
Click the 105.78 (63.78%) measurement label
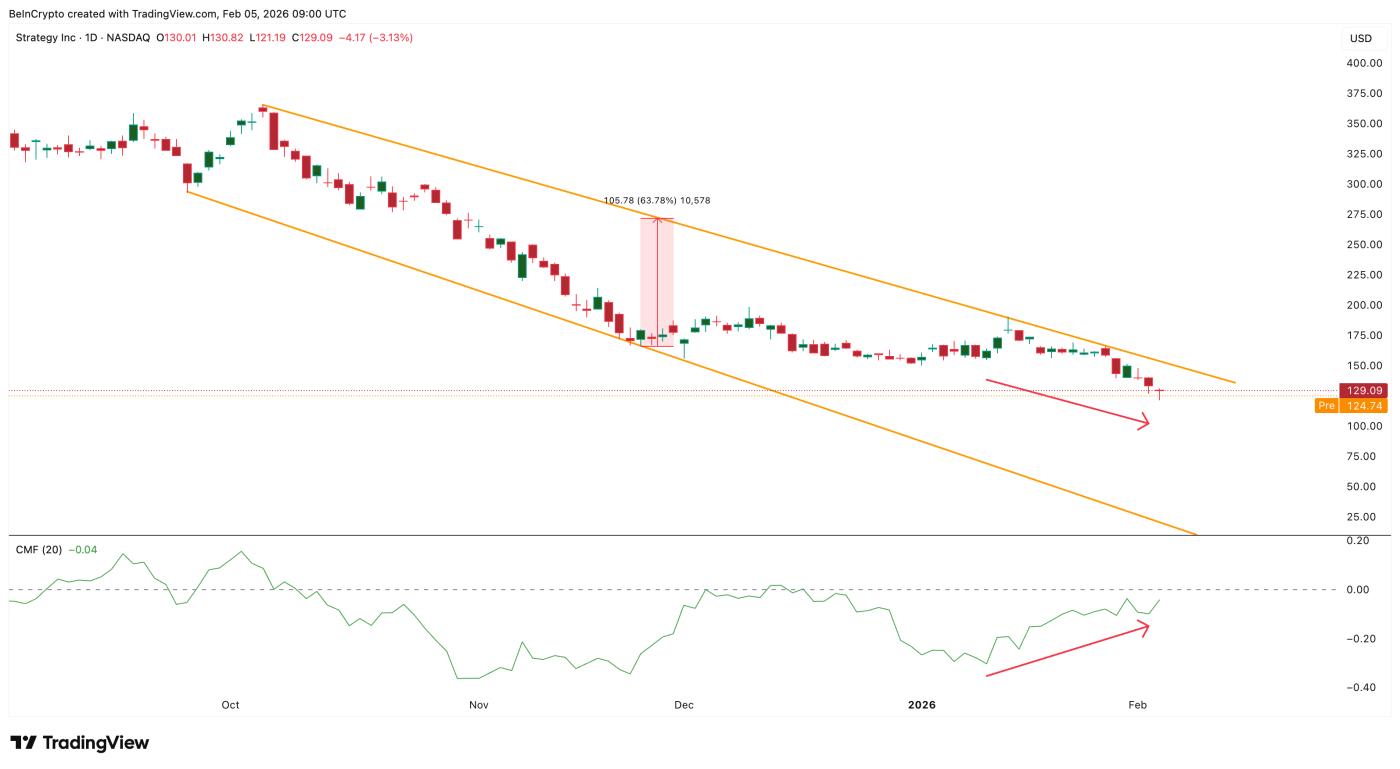coord(655,201)
